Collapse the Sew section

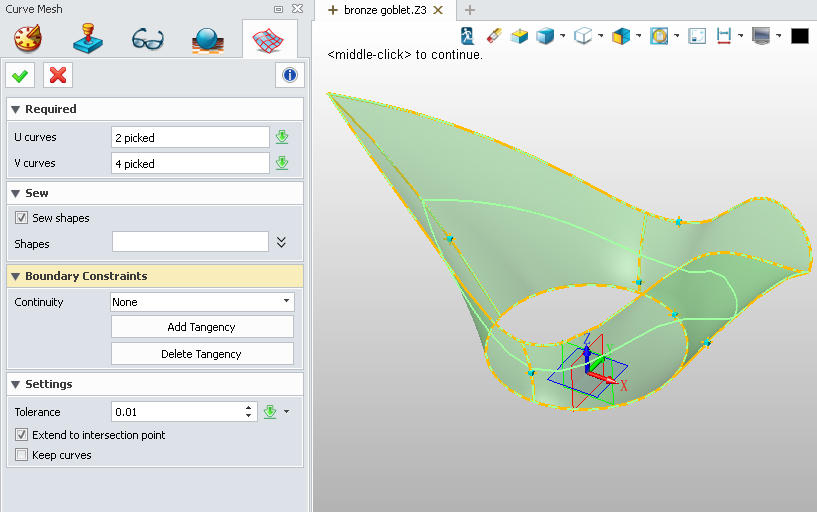(x=16, y=193)
